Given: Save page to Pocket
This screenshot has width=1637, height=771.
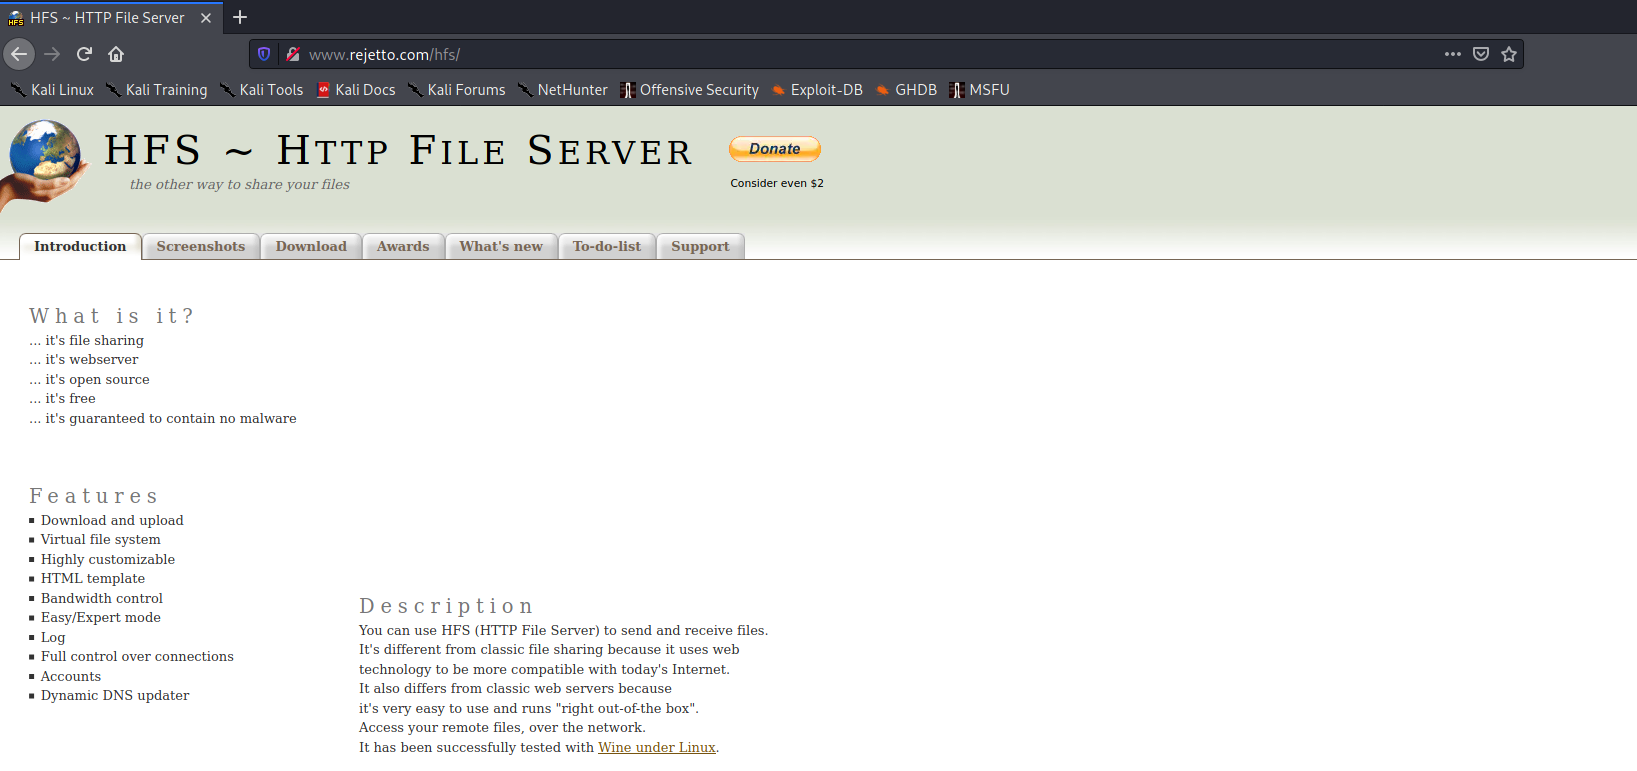Looking at the screenshot, I should (1481, 54).
